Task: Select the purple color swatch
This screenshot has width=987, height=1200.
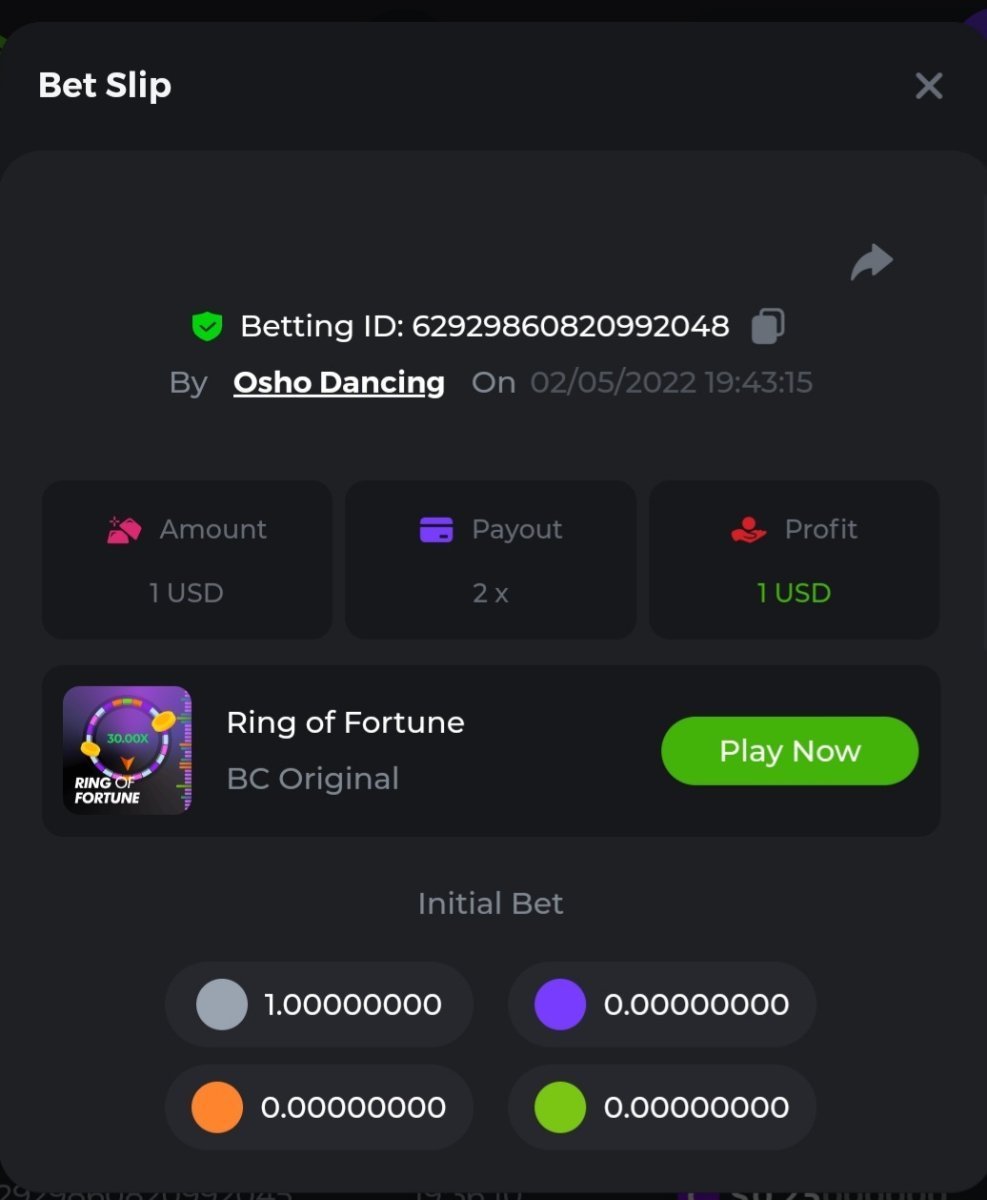Action: pyautogui.click(x=560, y=1004)
